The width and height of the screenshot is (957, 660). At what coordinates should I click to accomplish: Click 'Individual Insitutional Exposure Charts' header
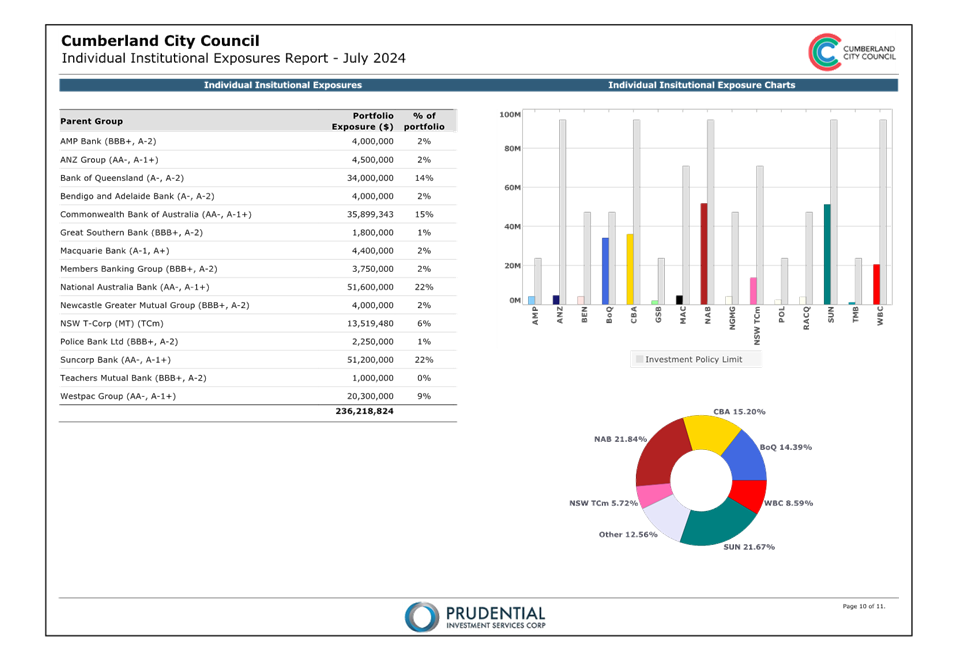point(701,85)
